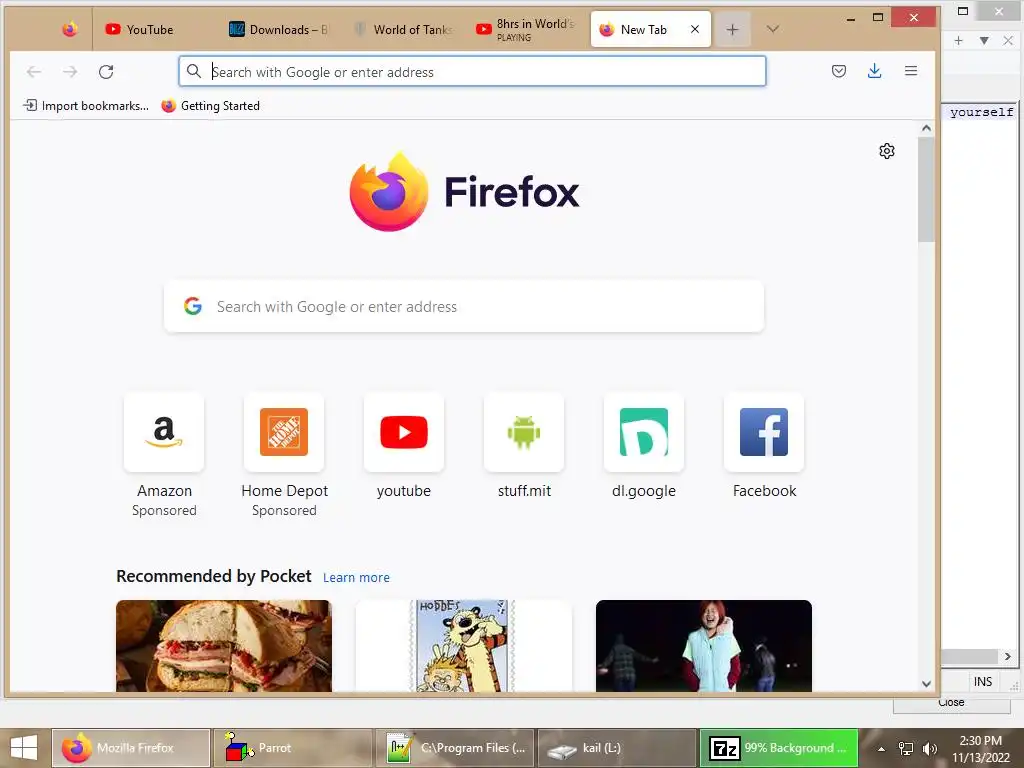The width and height of the screenshot is (1024, 768).
Task: Click scroll right arrow in background window
Action: [1007, 656]
